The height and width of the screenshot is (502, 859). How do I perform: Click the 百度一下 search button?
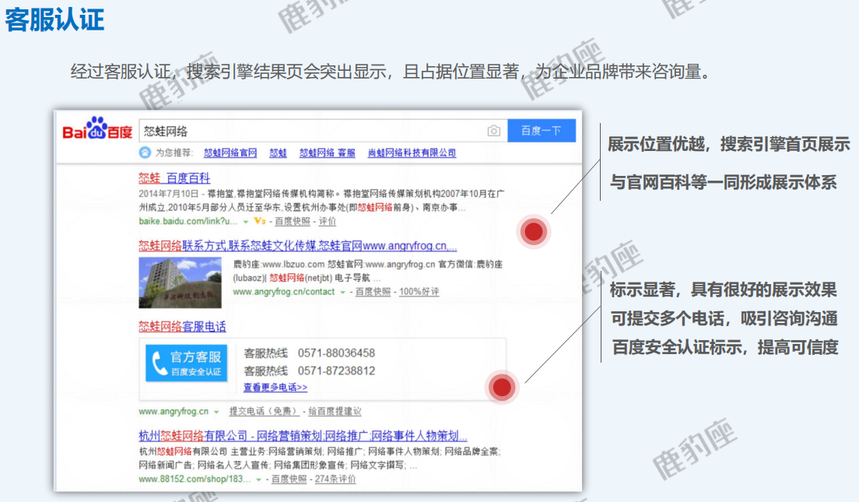point(541,130)
